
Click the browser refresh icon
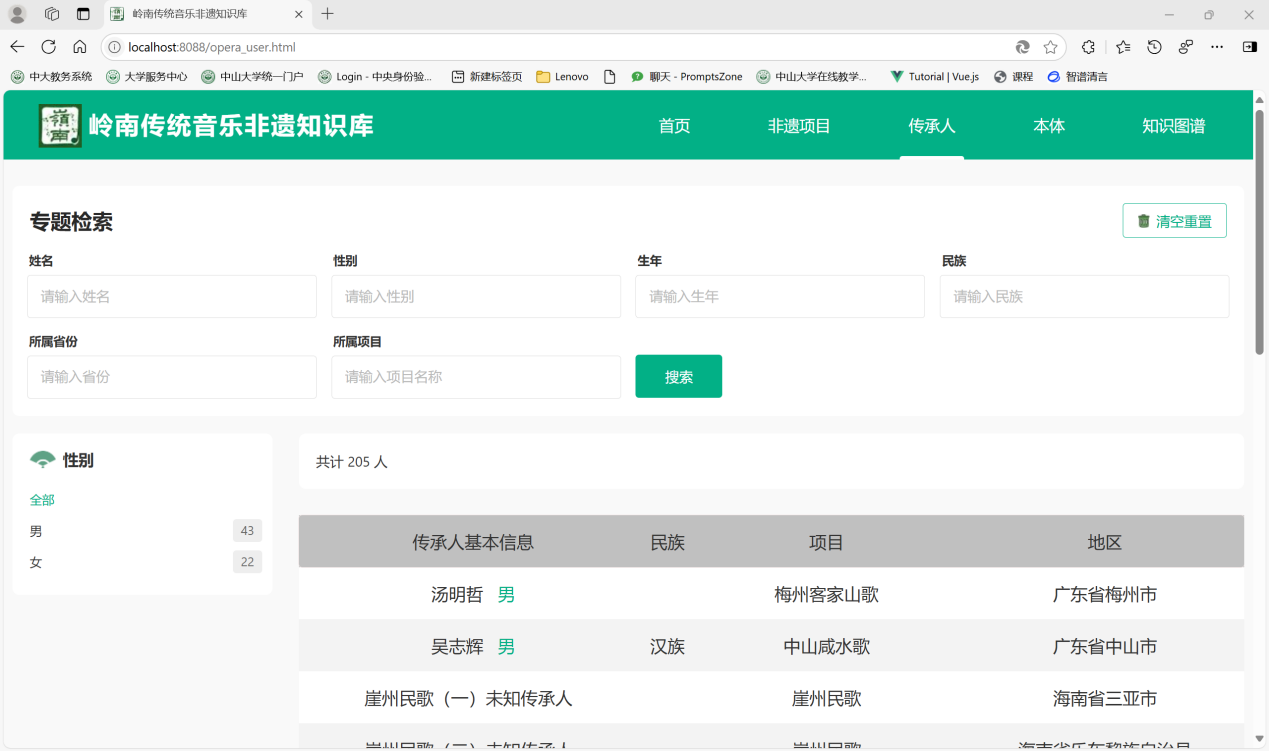click(x=48, y=47)
